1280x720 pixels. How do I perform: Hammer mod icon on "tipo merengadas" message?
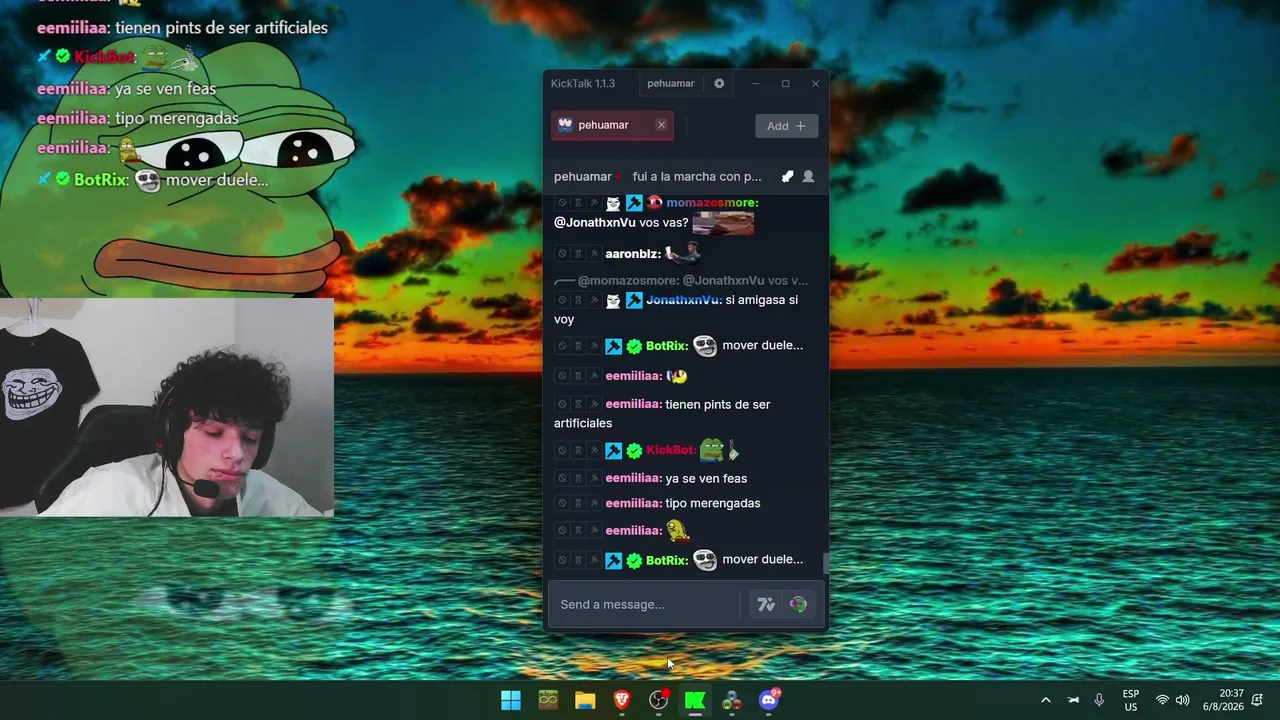coord(593,503)
